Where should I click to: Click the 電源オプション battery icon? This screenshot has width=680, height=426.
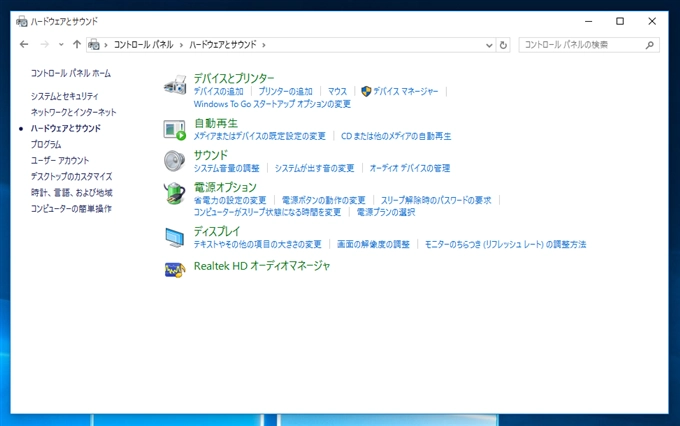pos(175,193)
